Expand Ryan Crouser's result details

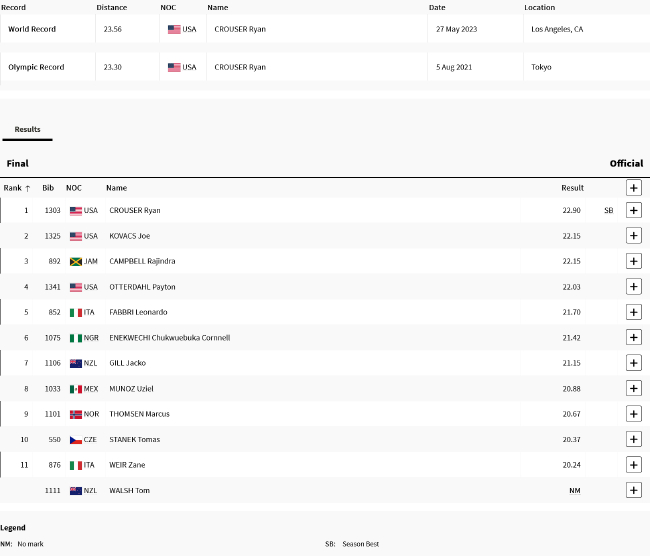[x=633, y=211]
